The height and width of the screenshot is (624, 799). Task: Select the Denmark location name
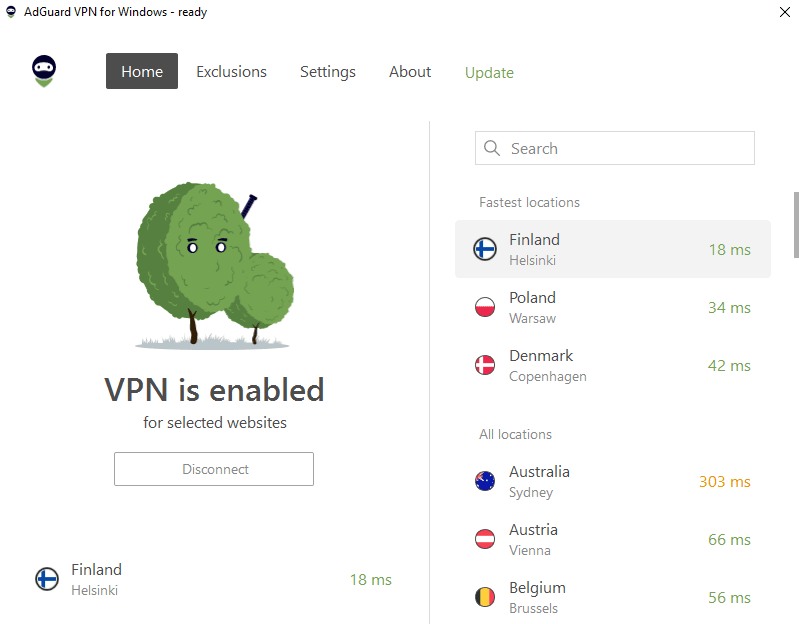click(541, 356)
